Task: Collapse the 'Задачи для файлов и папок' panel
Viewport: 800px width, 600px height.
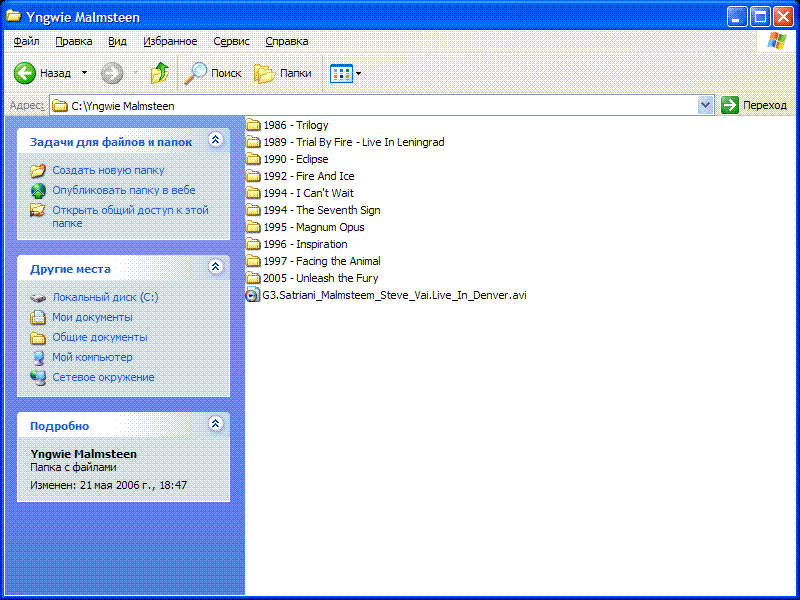Action: click(215, 141)
